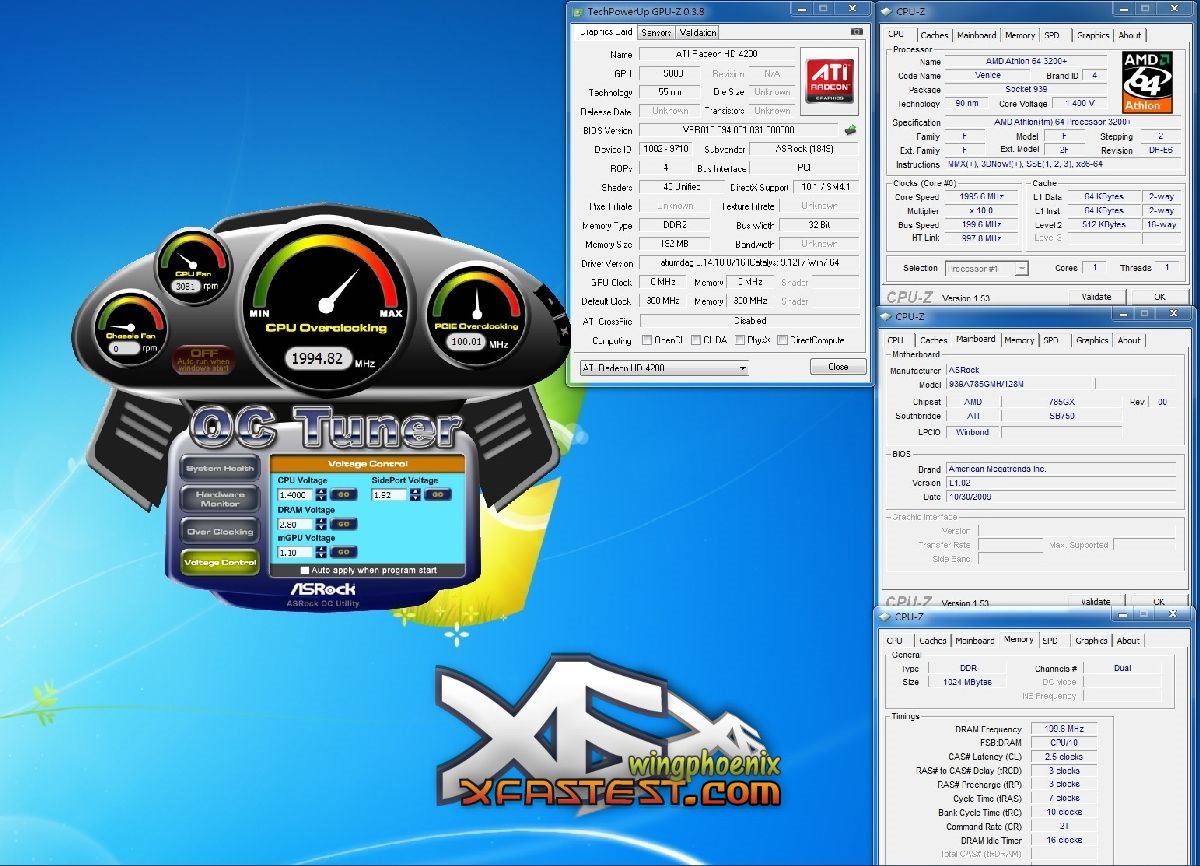Viewport: 1200px width, 866px height.
Task: Click GO next to CPU Voltage
Action: [343, 494]
